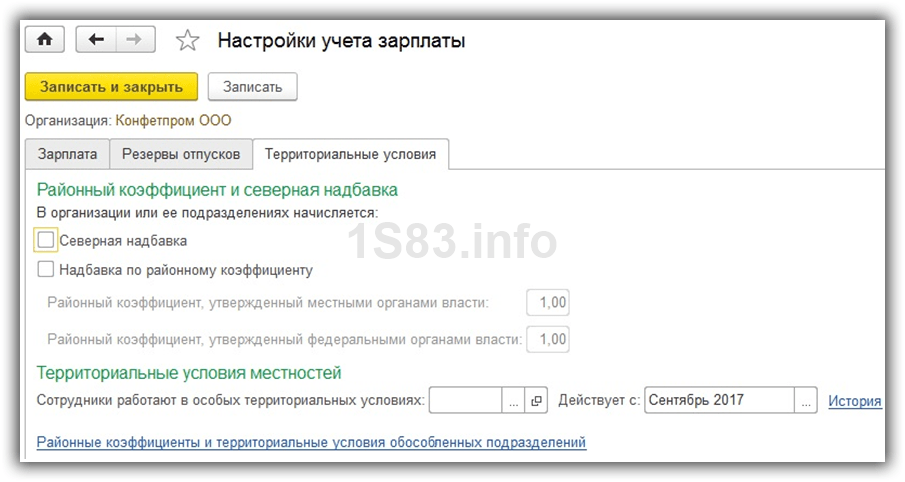Open the Резервы отпусков tab

(181, 154)
